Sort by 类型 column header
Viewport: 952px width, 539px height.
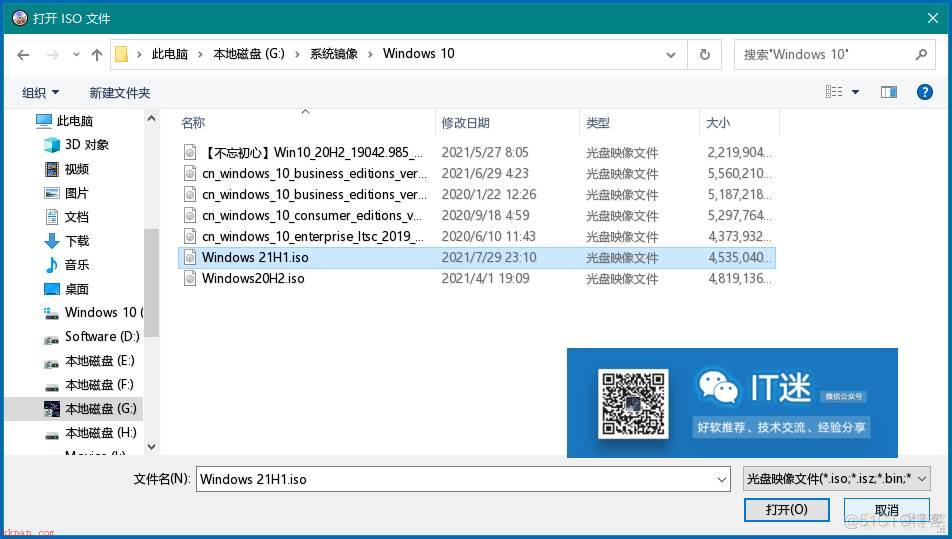pyautogui.click(x=597, y=123)
